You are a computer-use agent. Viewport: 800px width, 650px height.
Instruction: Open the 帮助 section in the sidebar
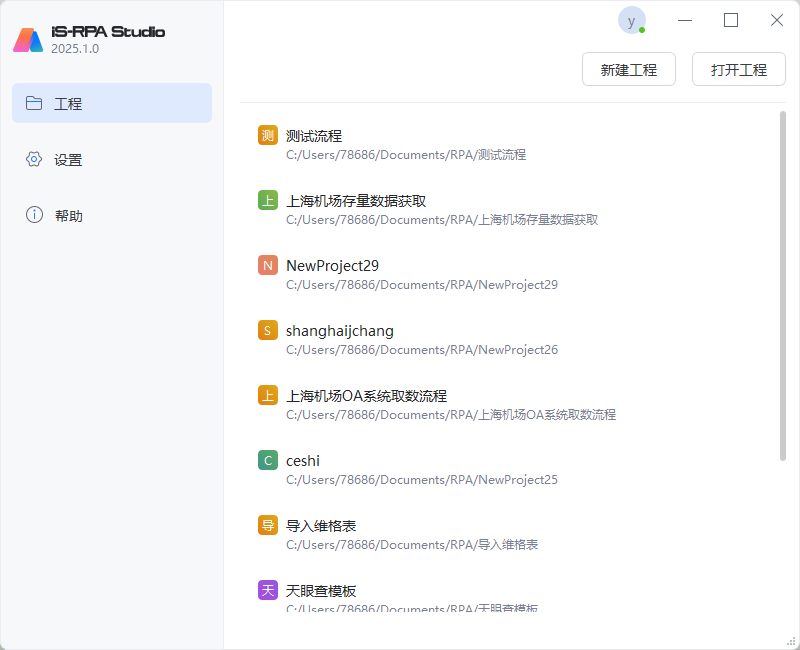pyautogui.click(x=68, y=216)
